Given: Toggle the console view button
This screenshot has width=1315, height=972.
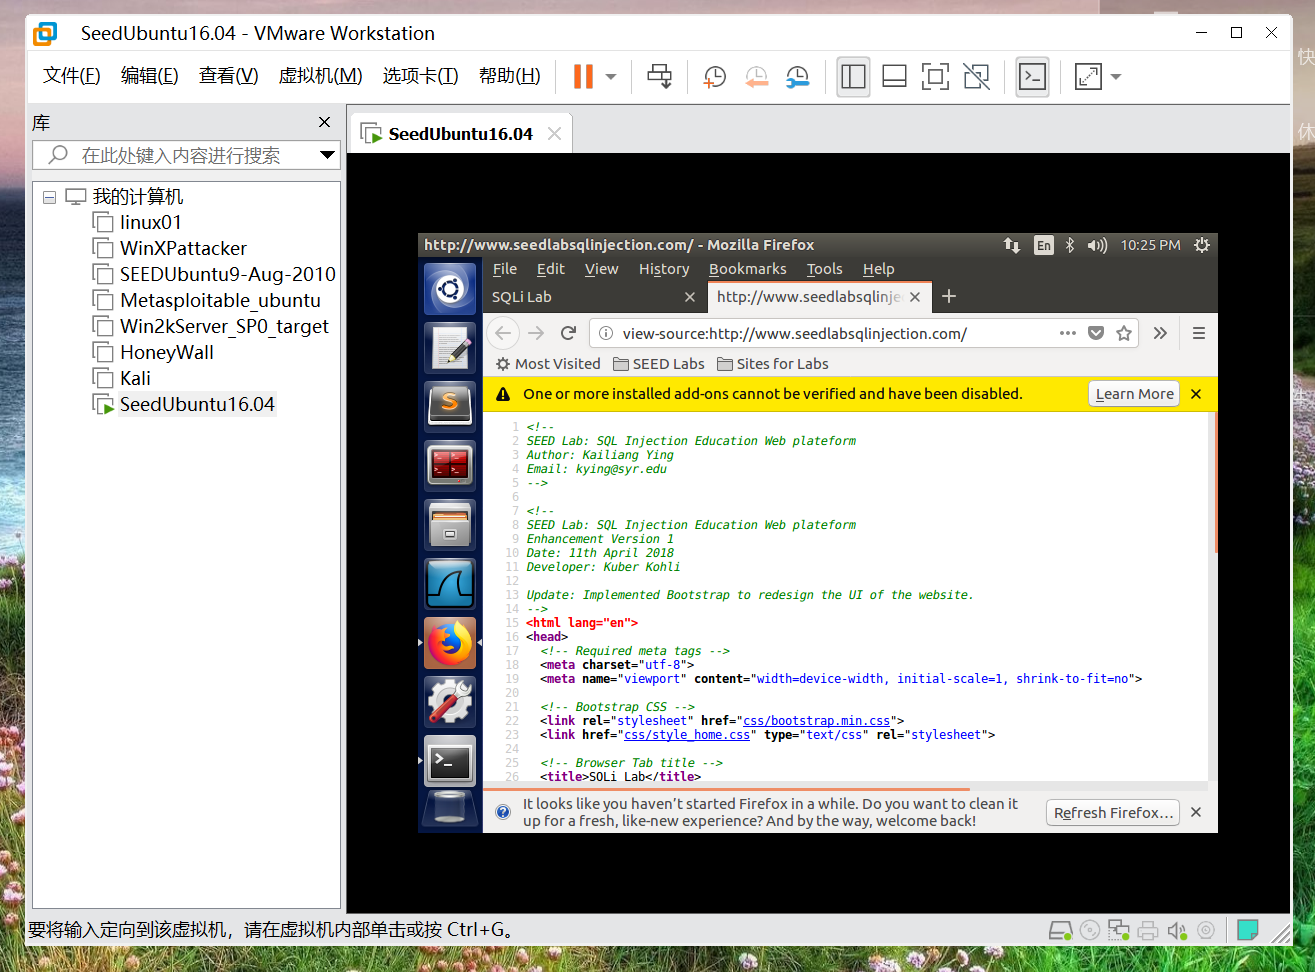Looking at the screenshot, I should (x=1032, y=76).
